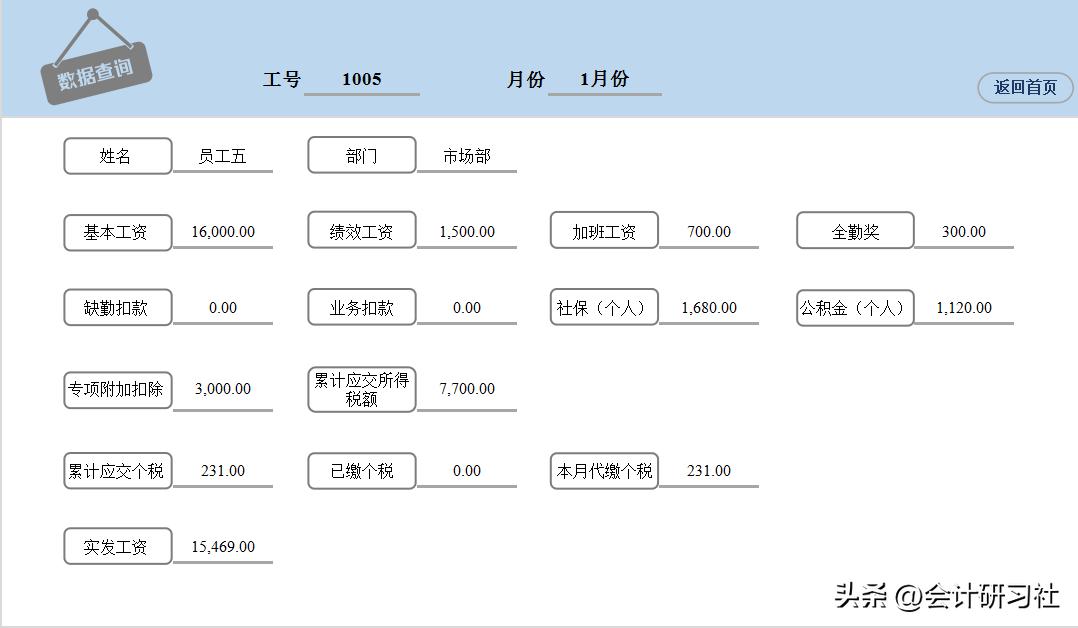This screenshot has height=628, width=1078.
Task: Click the 业务扣款 label box
Action: tap(361, 307)
